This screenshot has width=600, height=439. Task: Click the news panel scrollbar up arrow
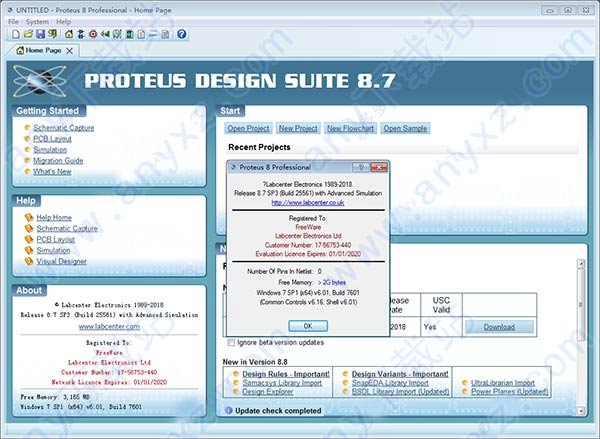click(581, 264)
